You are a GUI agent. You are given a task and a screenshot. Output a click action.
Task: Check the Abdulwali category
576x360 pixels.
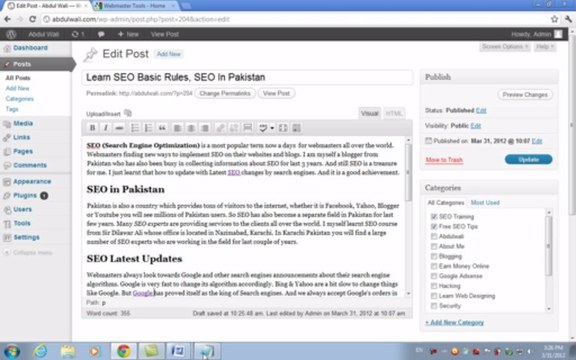click(x=434, y=236)
